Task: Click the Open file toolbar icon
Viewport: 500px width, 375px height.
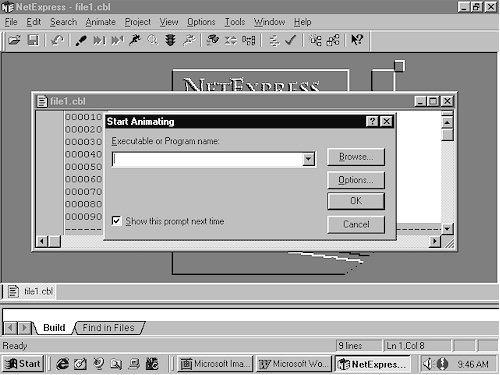Action: (15, 40)
